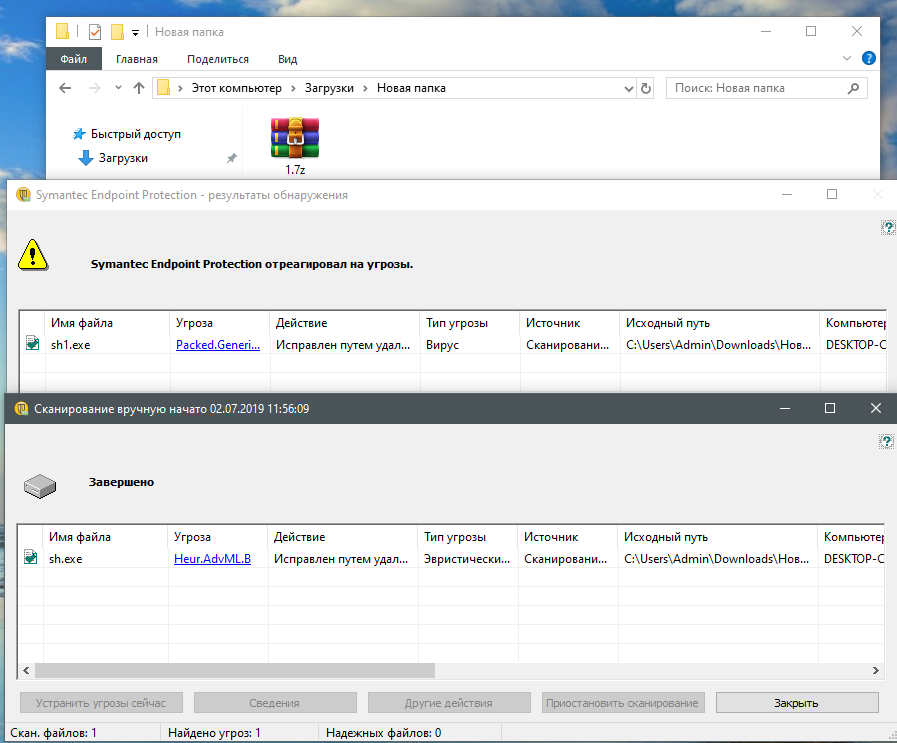
Task: Select the sh1.exe file name cell
Action: pos(70,345)
